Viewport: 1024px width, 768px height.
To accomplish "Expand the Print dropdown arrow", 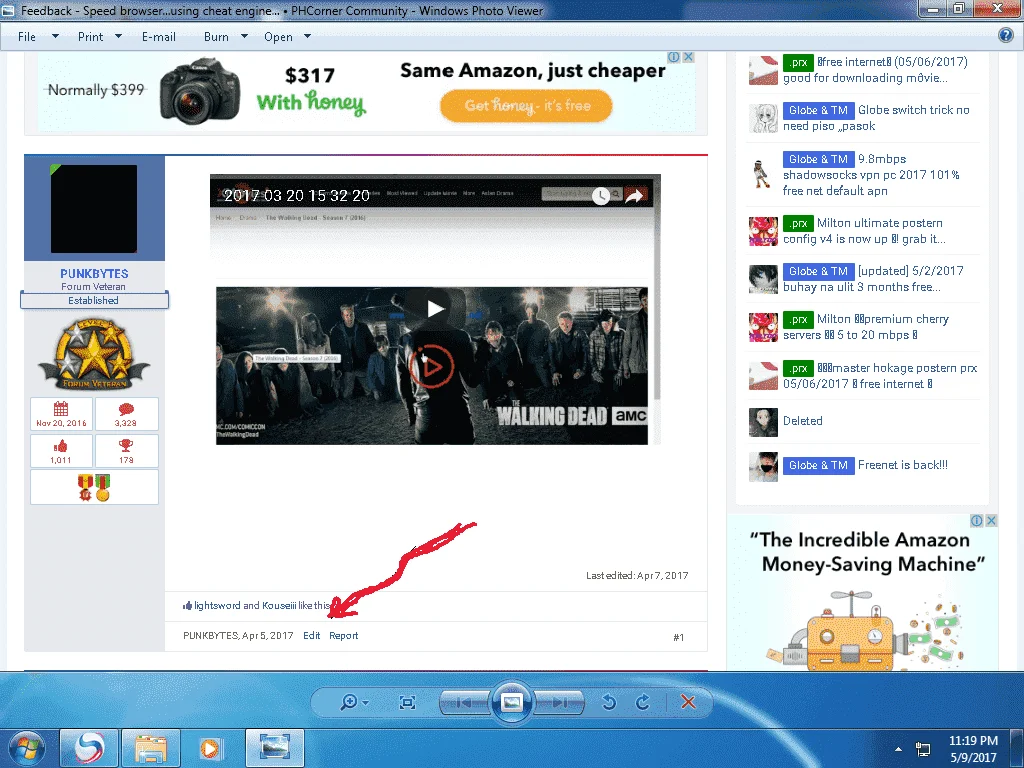I will tap(118, 37).
